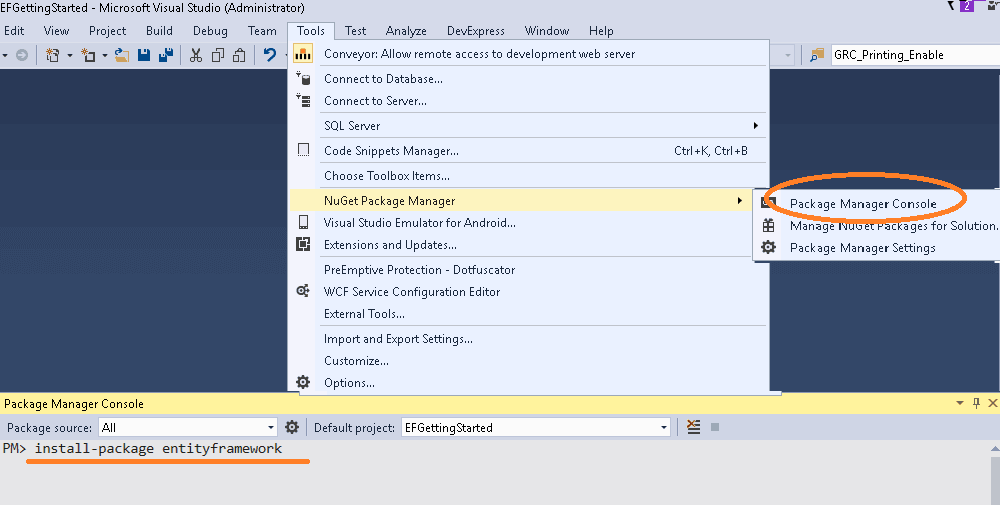Select Package Manager Settings entry
Viewport: 1000px width, 505px height.
(x=862, y=247)
